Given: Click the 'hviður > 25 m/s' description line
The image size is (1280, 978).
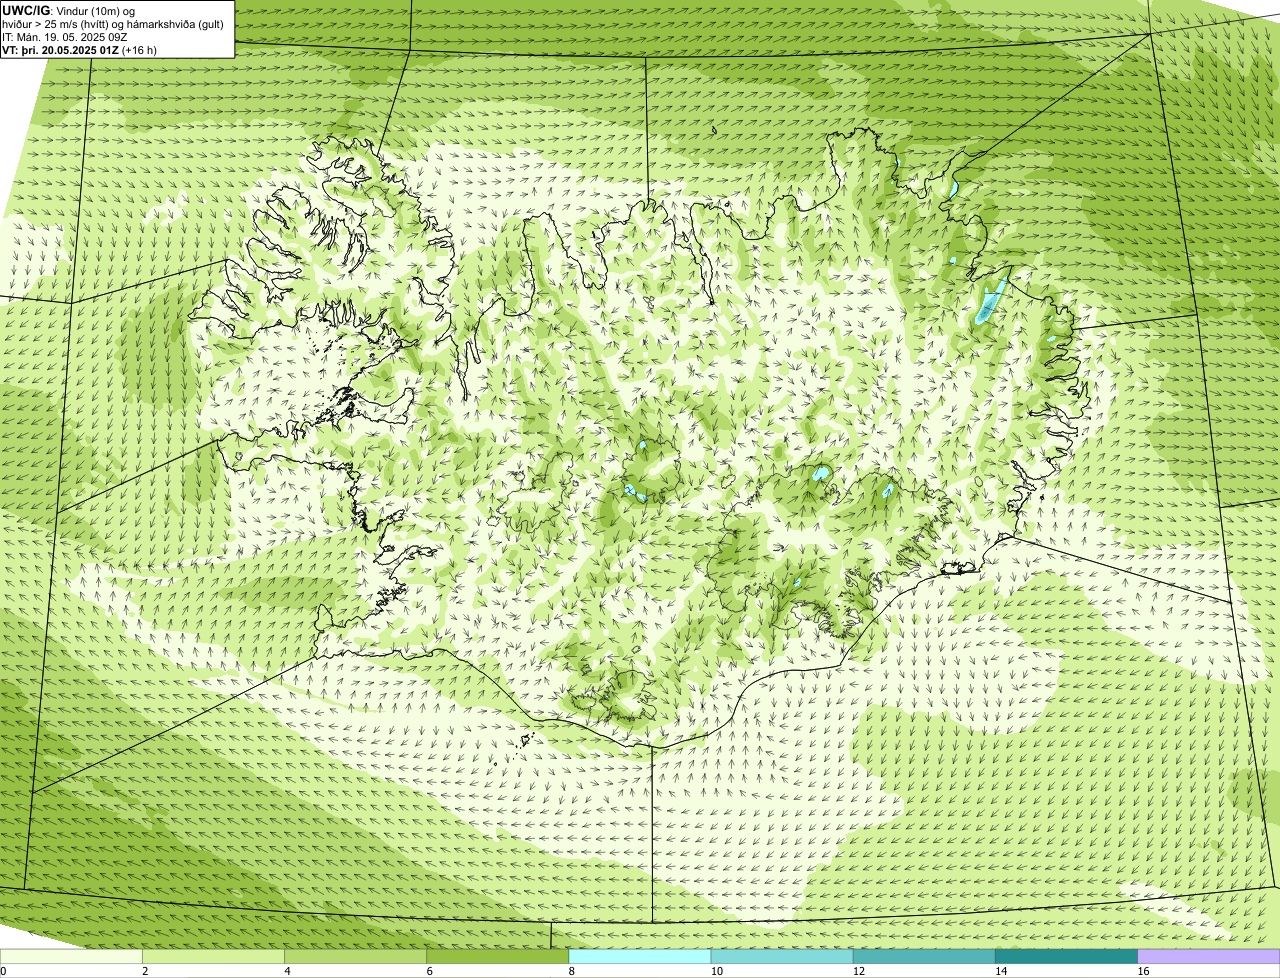Looking at the screenshot, I should 113,23.
